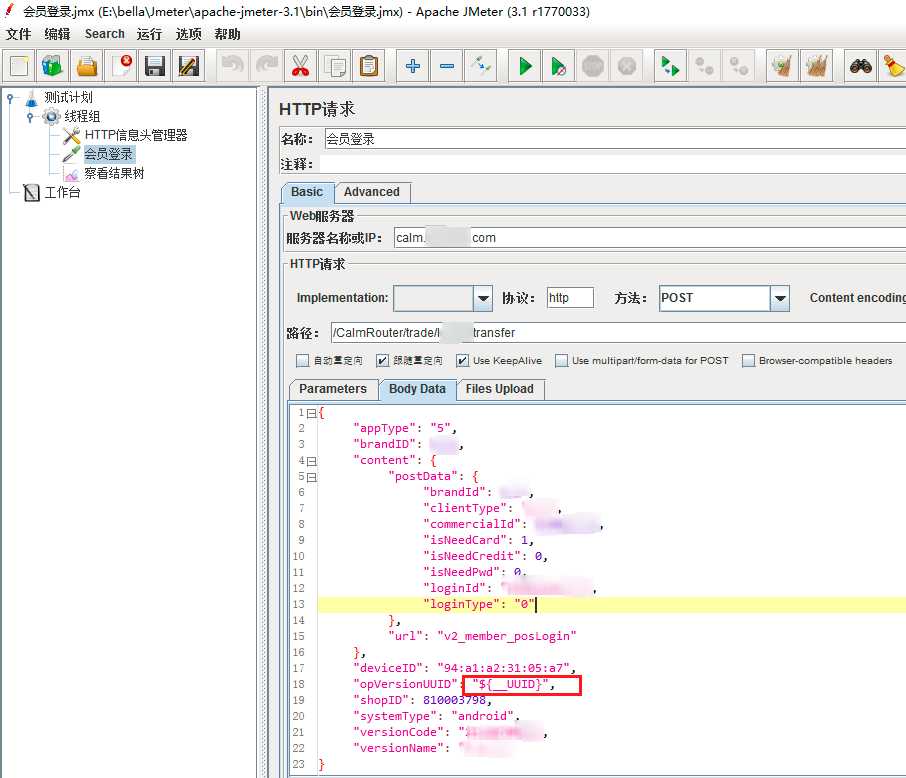
Task: Toggle Use KeepAlive checkbox
Action: pyautogui.click(x=462, y=361)
